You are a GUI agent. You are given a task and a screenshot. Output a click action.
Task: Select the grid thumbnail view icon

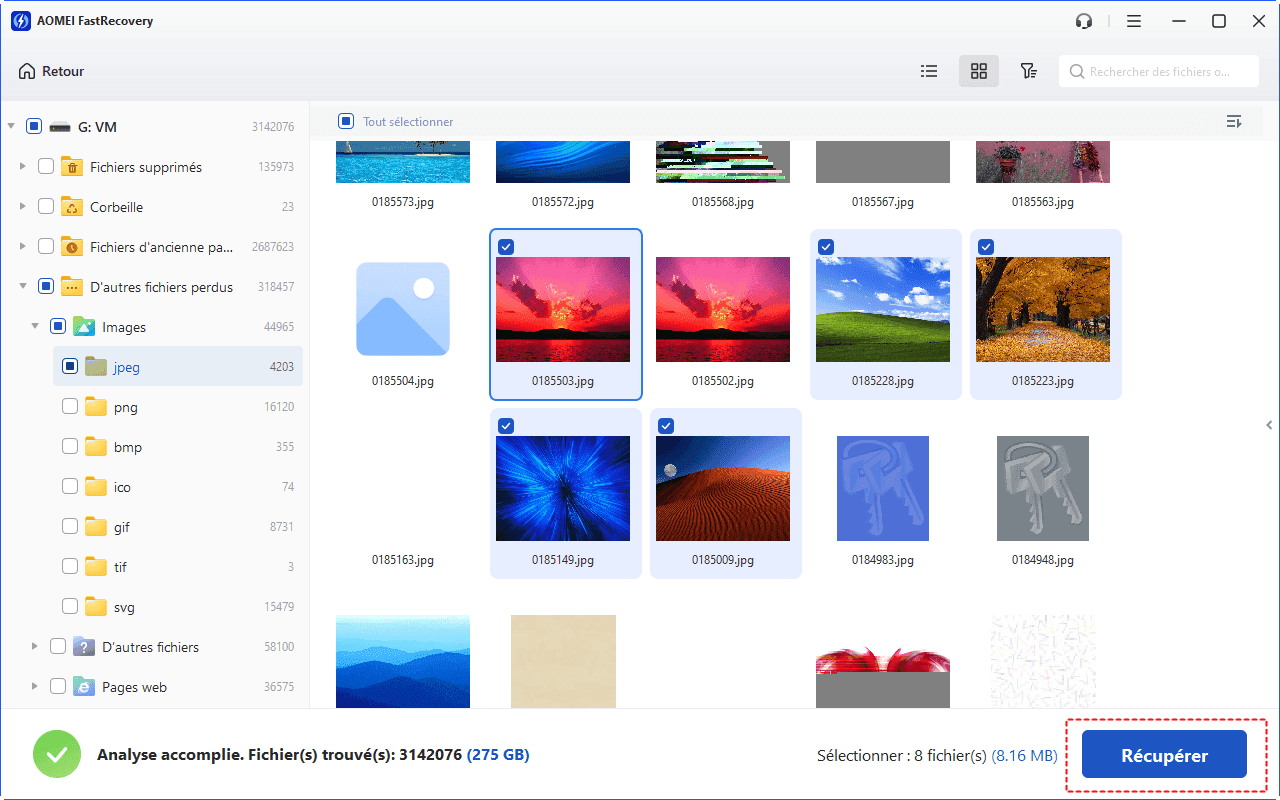point(979,71)
